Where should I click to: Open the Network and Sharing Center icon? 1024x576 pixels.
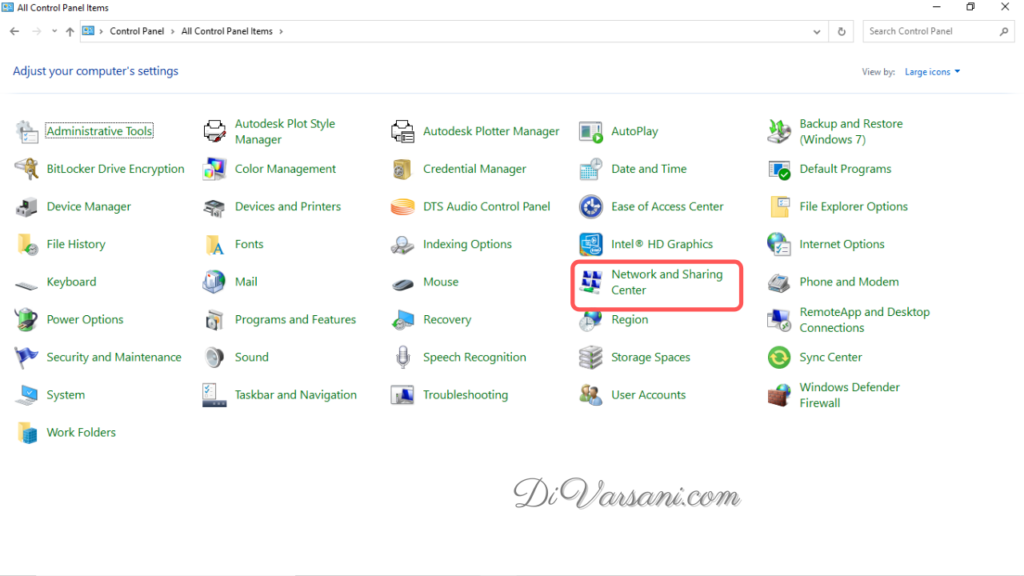pyautogui.click(x=591, y=282)
